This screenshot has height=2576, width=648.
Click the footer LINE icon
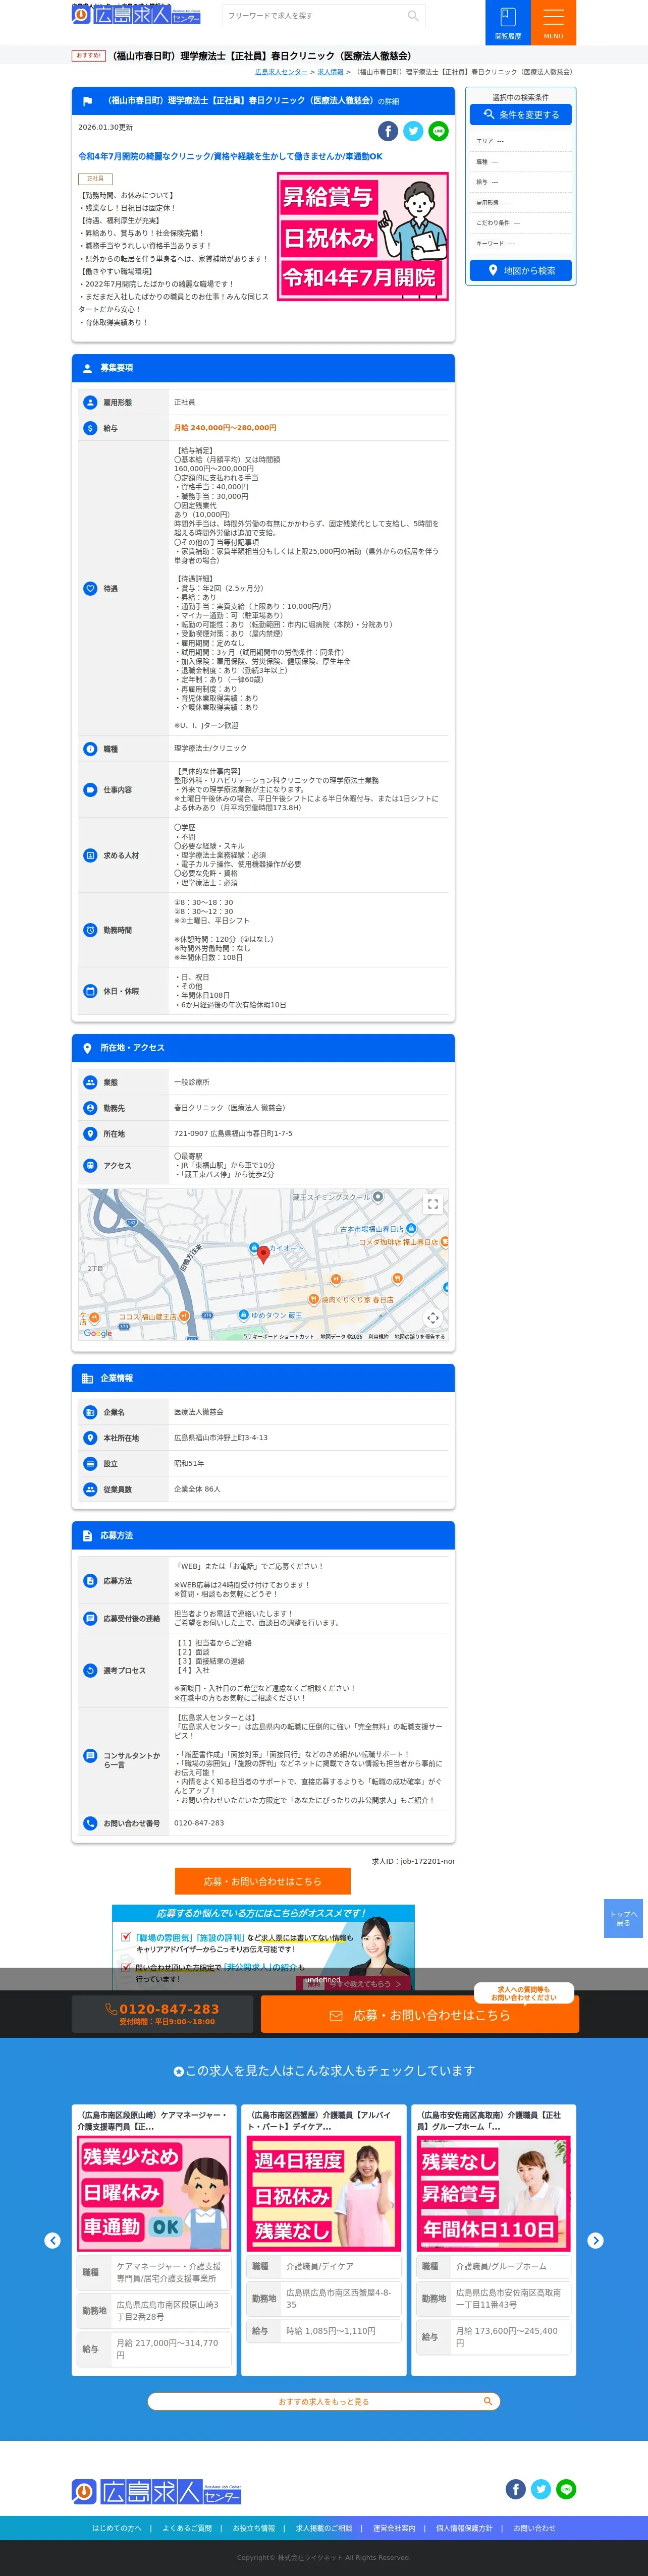click(566, 2489)
